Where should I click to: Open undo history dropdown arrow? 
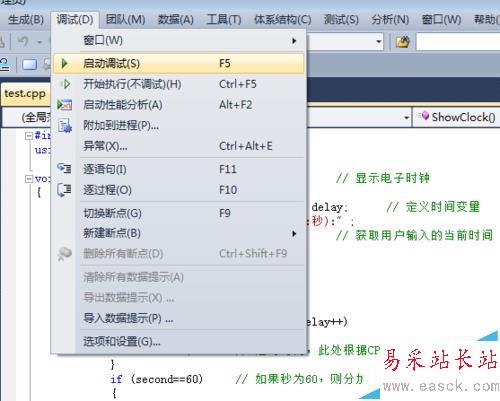[x=40, y=42]
